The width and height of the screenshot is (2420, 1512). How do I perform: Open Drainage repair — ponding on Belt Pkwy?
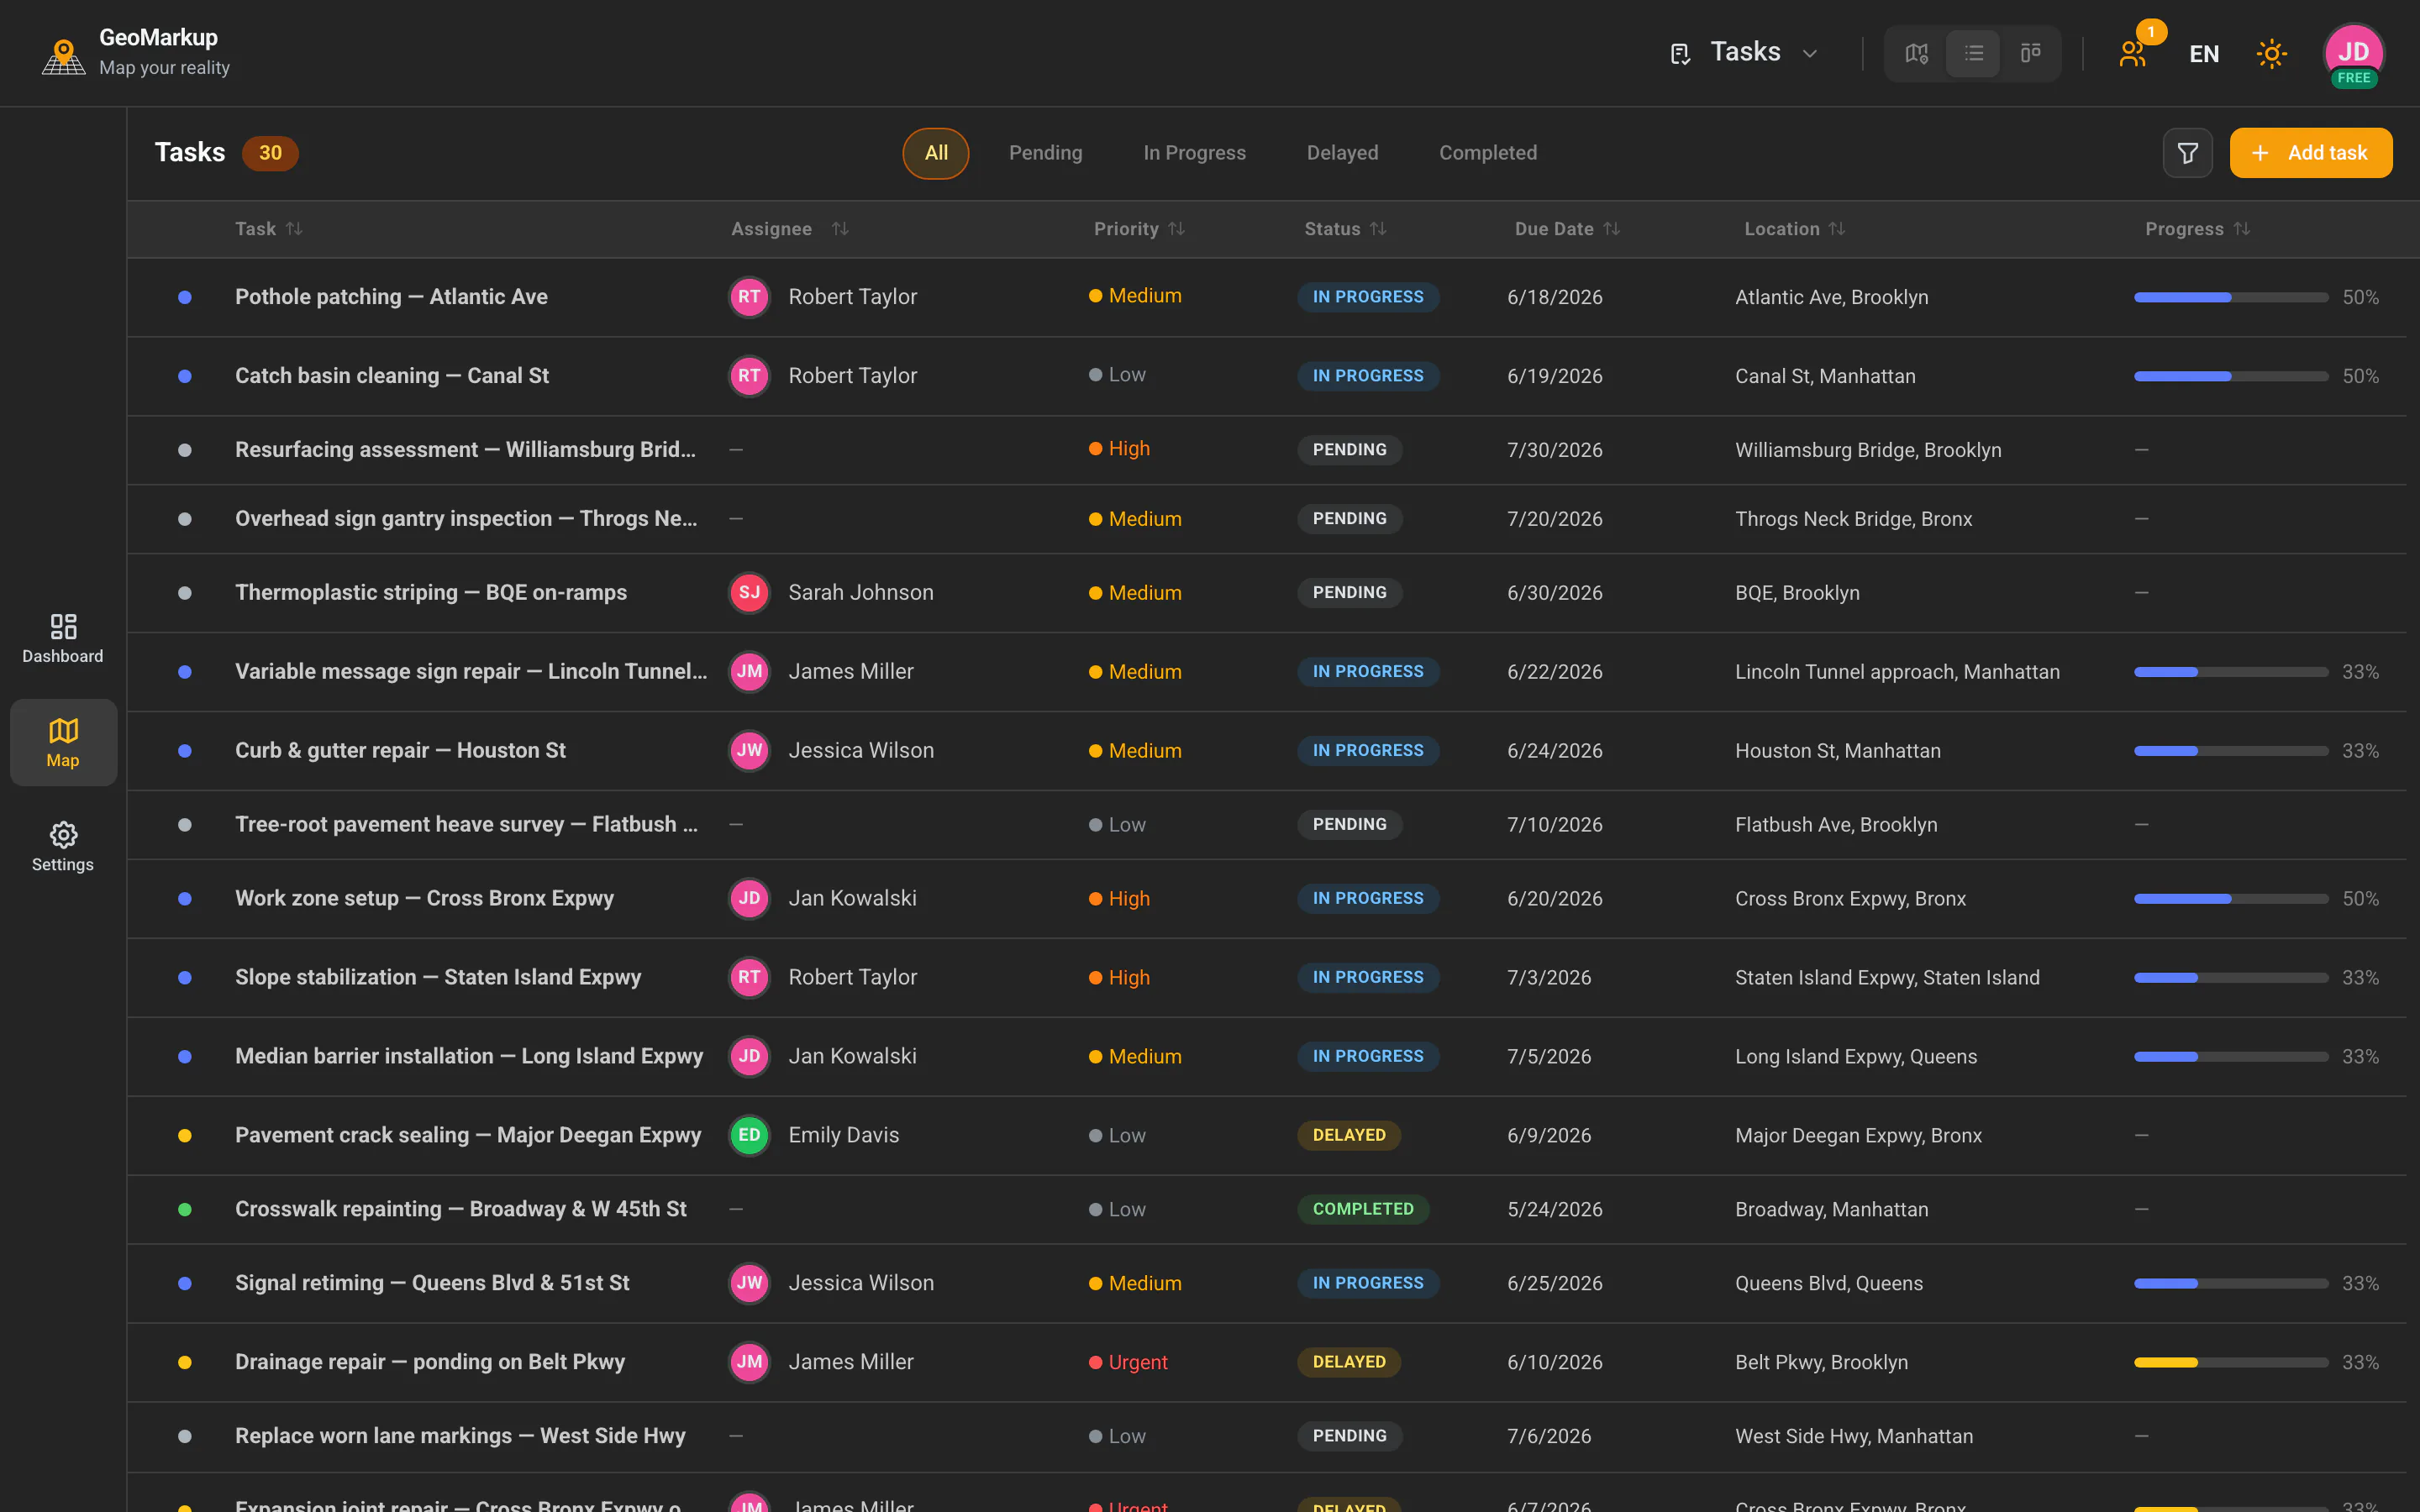pyautogui.click(x=430, y=1362)
